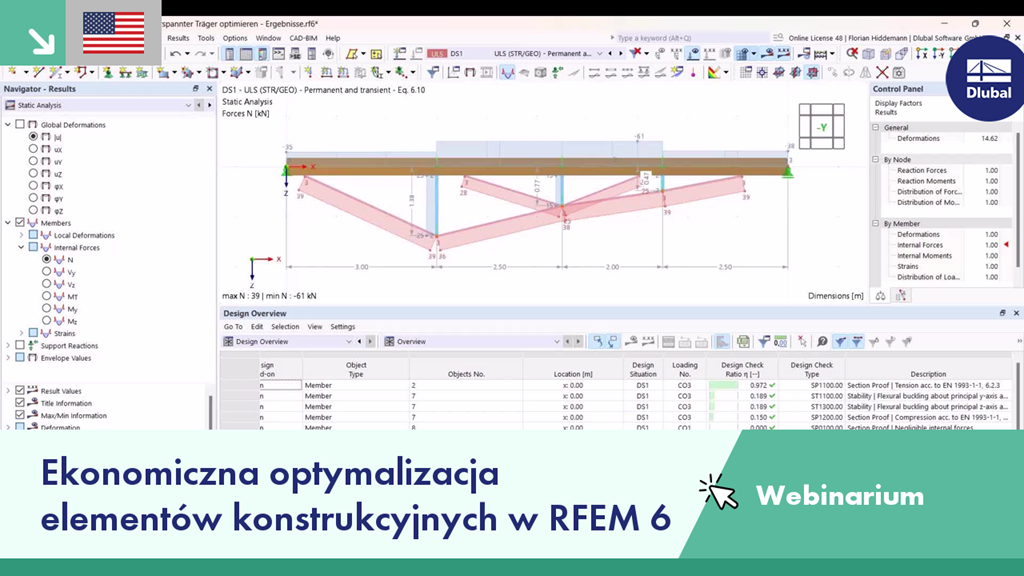
Task: Click the Tension section proof description row
Action: coord(927,385)
